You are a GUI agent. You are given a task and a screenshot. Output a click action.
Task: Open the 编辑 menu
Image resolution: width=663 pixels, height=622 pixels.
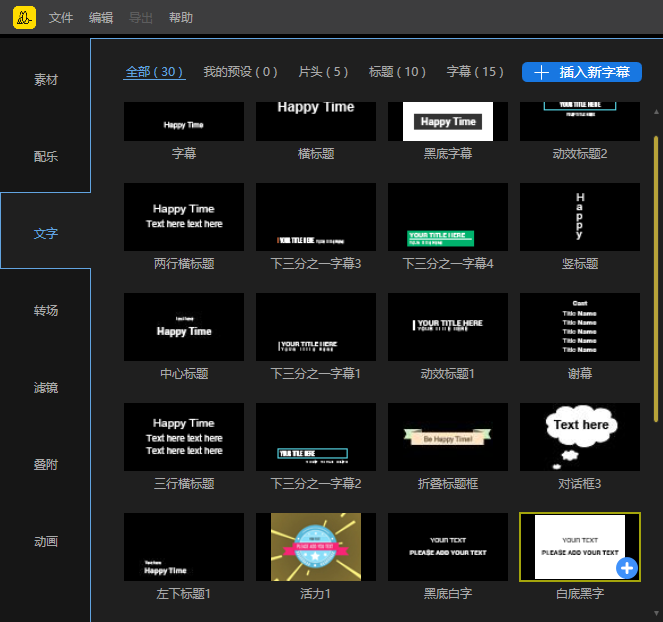click(x=101, y=18)
